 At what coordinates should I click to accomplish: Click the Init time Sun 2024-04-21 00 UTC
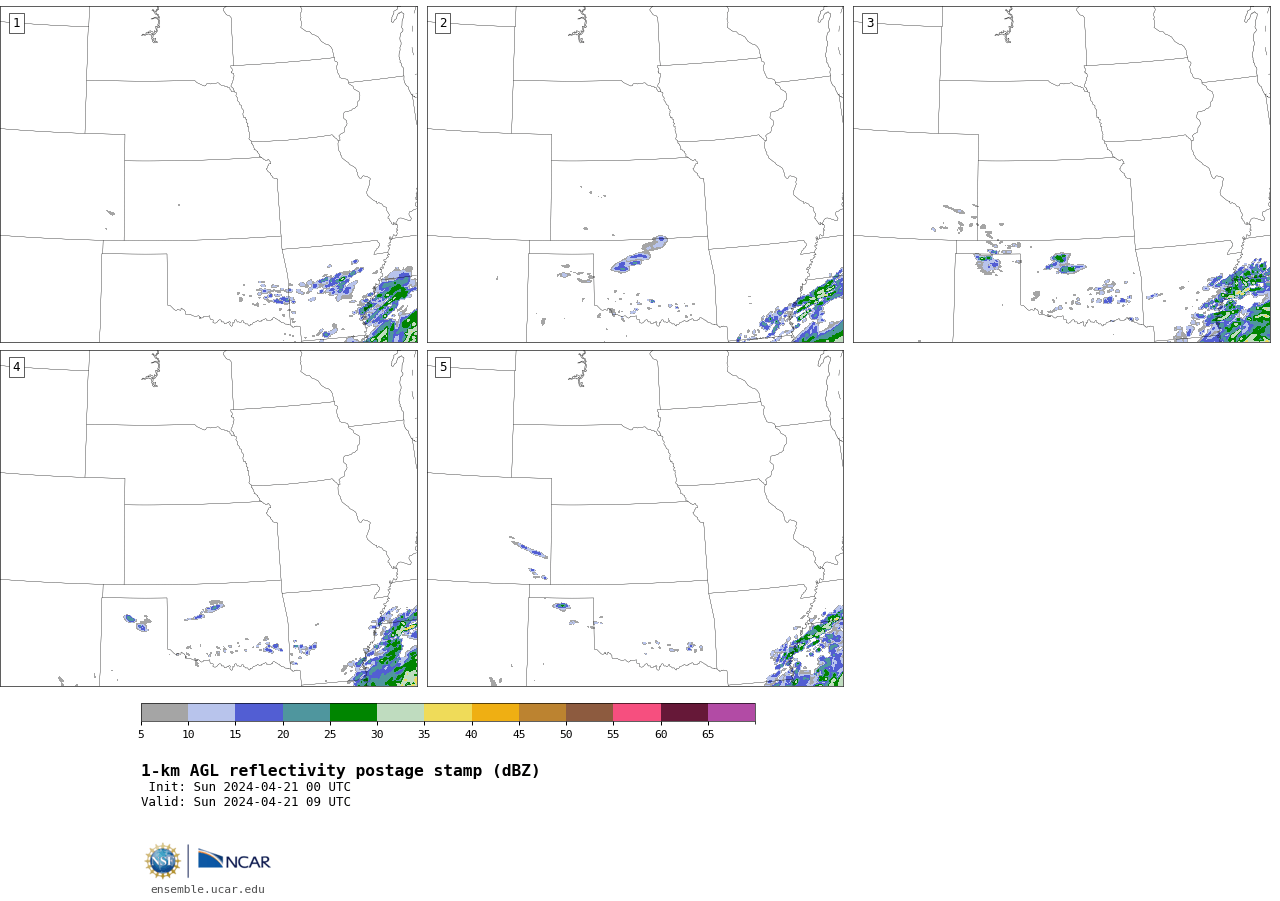pos(250,787)
